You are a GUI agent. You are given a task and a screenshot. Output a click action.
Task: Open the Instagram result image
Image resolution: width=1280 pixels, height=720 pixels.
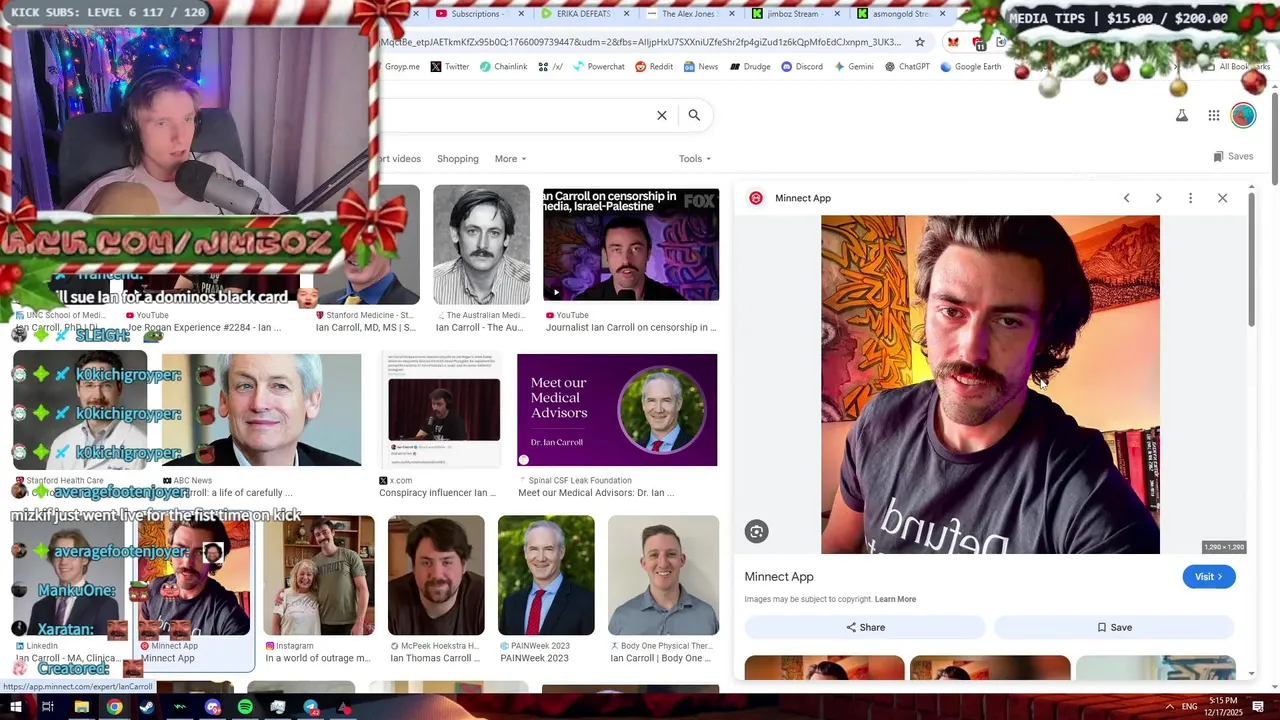(319, 576)
